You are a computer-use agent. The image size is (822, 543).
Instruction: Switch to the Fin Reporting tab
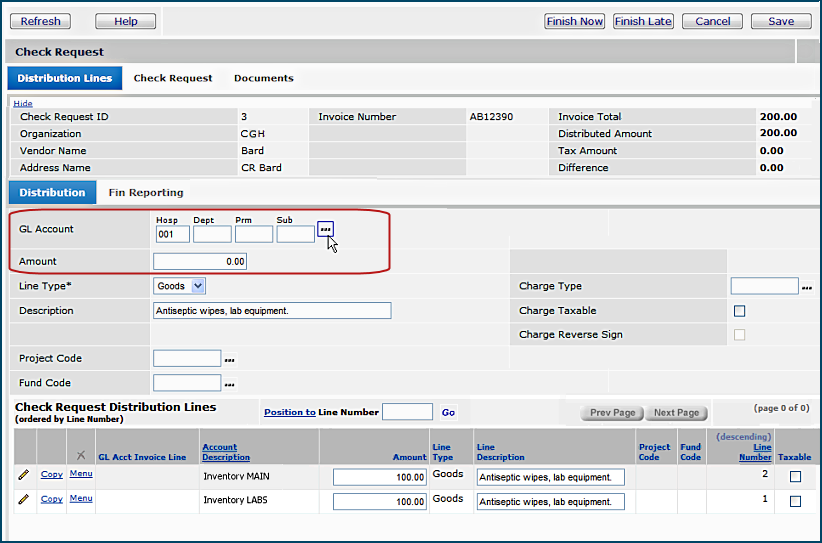tap(146, 193)
